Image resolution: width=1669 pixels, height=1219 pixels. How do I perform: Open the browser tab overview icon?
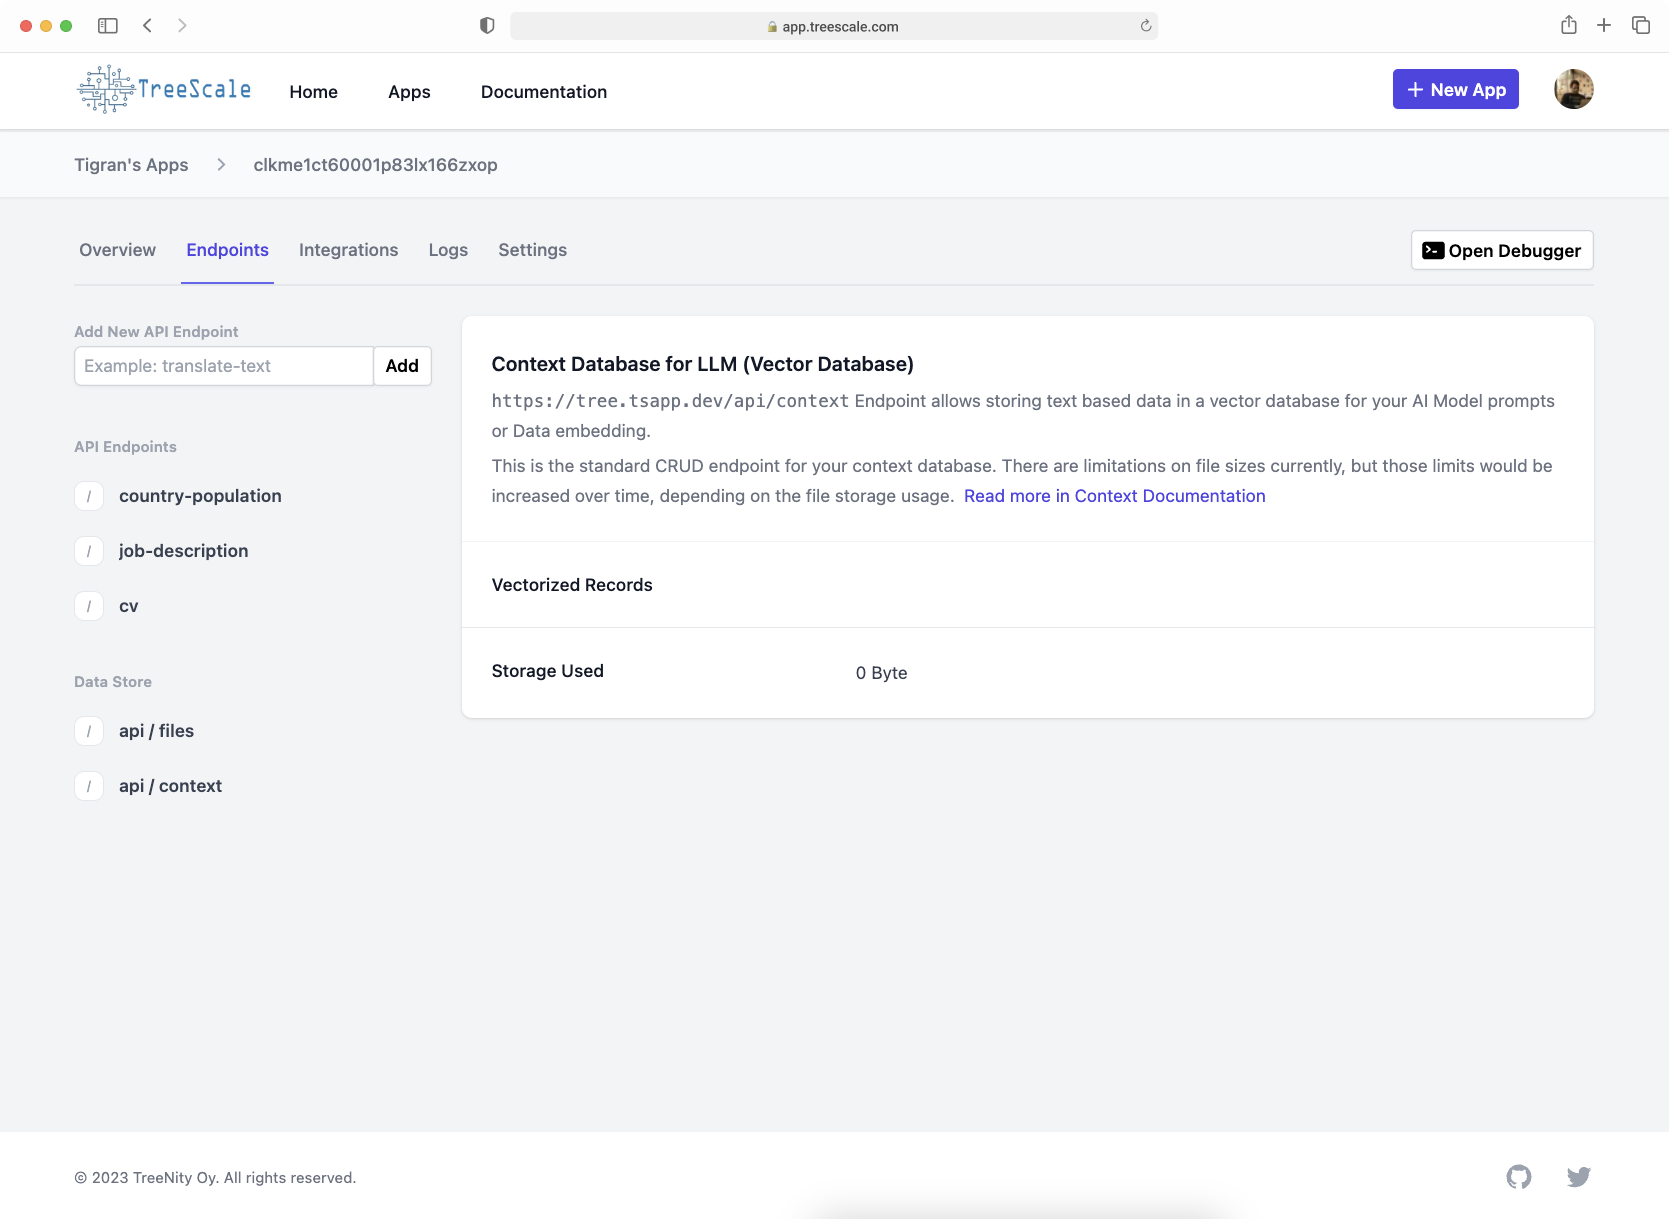1640,26
